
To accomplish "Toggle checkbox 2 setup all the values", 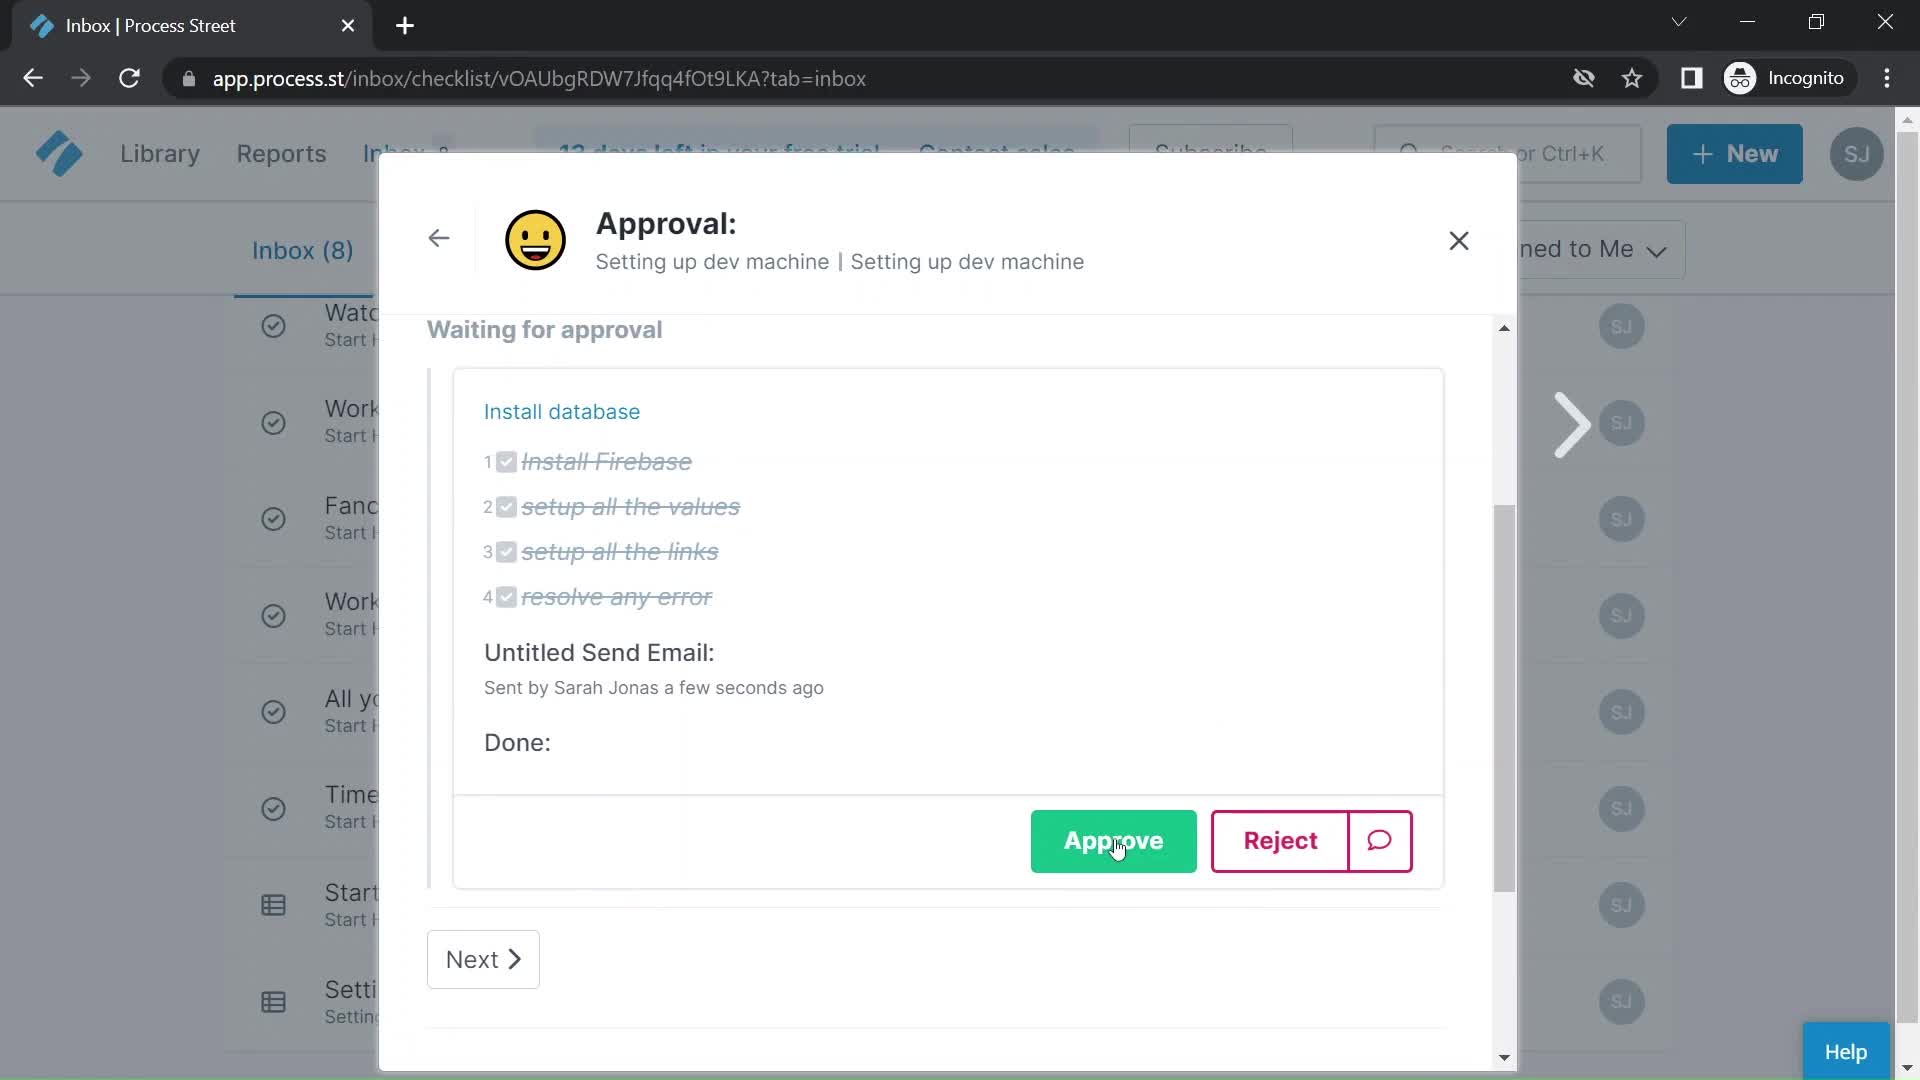I will coord(505,506).
